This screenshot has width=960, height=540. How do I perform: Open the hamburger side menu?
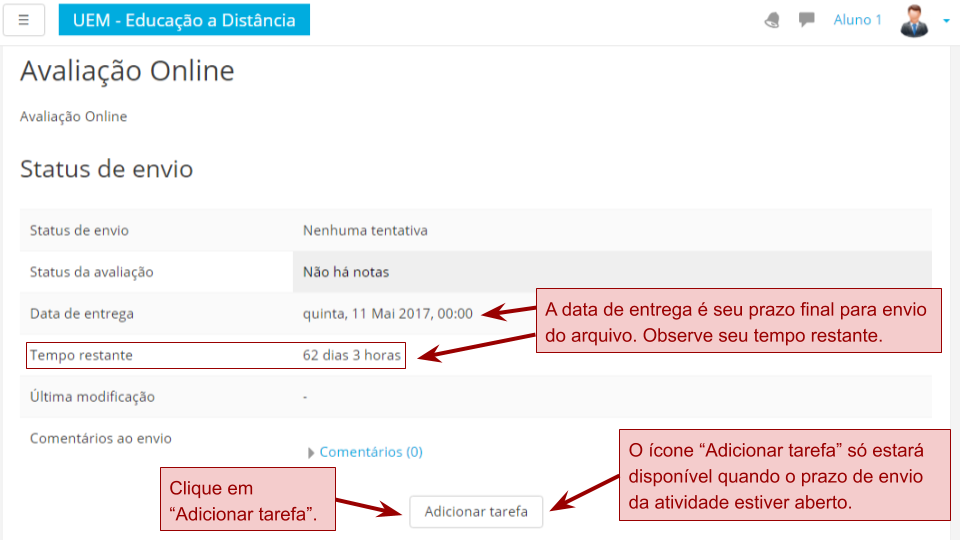coord(24,20)
